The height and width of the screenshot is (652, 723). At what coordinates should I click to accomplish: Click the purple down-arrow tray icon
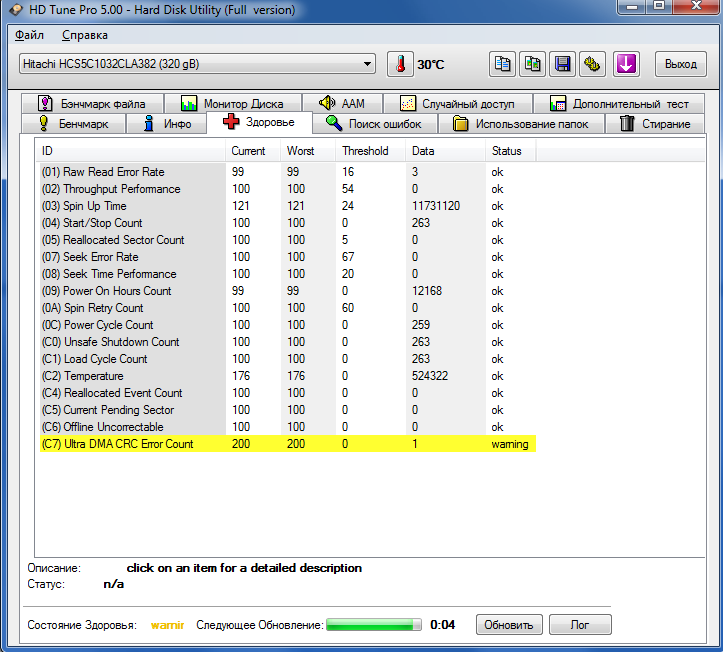click(x=626, y=64)
